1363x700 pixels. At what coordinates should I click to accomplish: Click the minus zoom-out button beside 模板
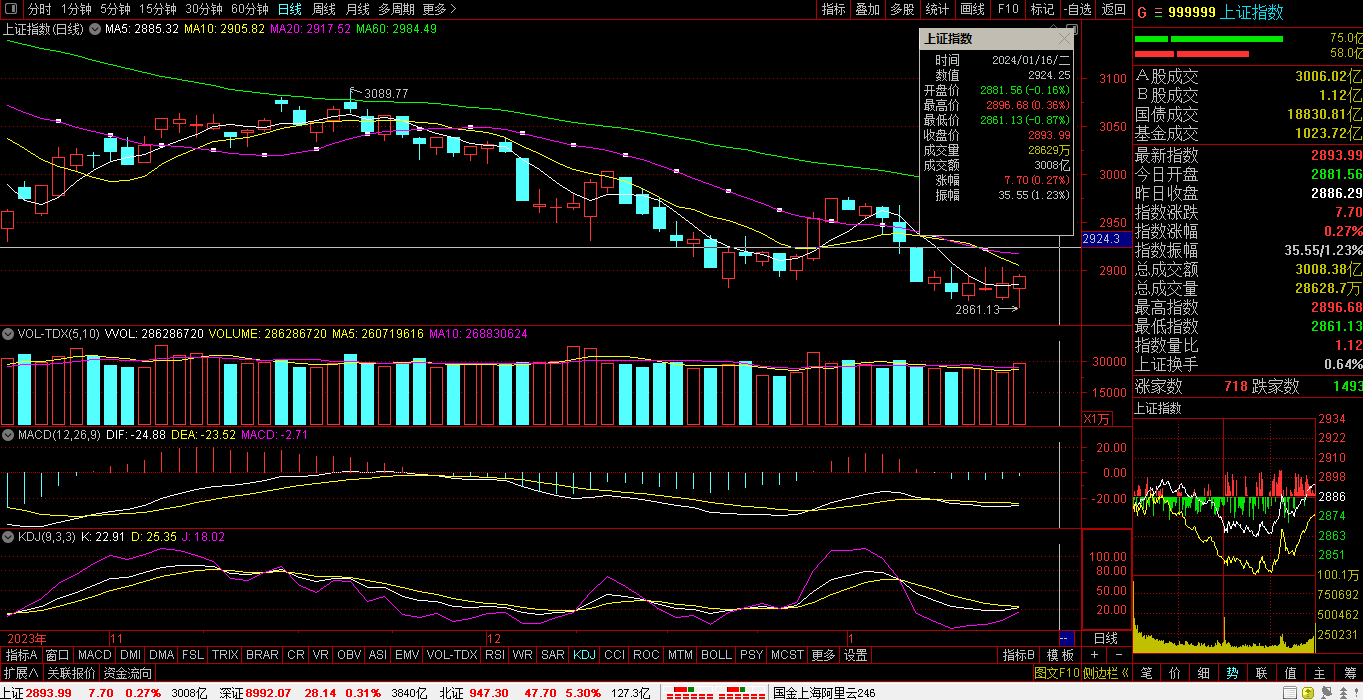click(1117, 655)
